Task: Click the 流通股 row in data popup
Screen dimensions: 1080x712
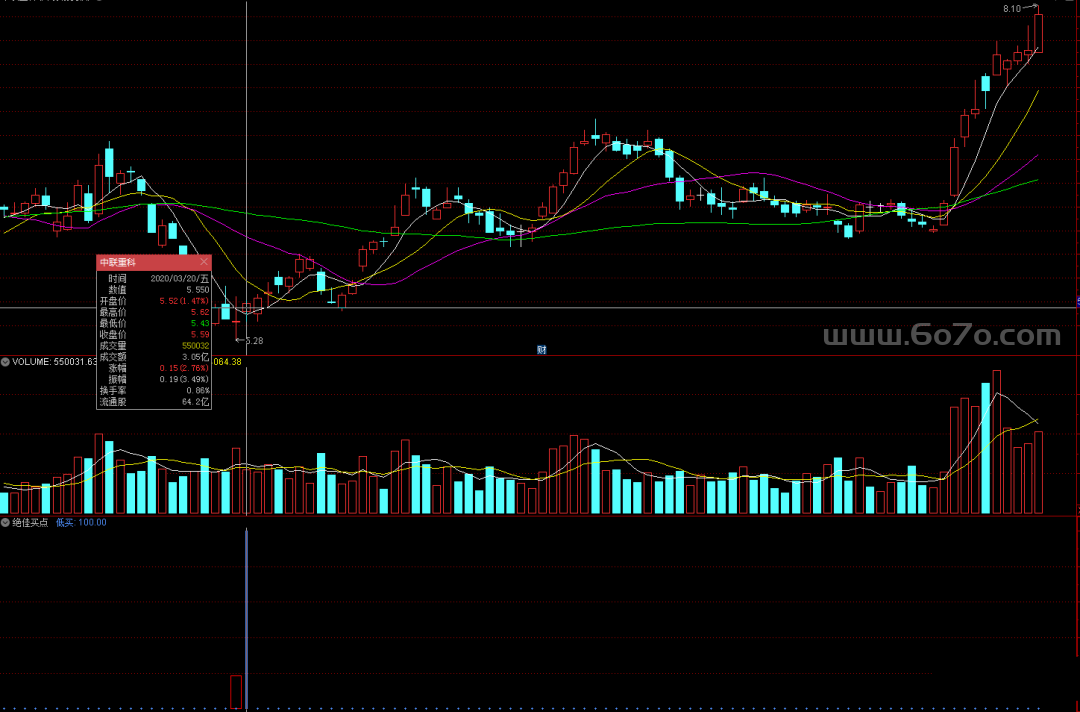Action: tap(154, 401)
